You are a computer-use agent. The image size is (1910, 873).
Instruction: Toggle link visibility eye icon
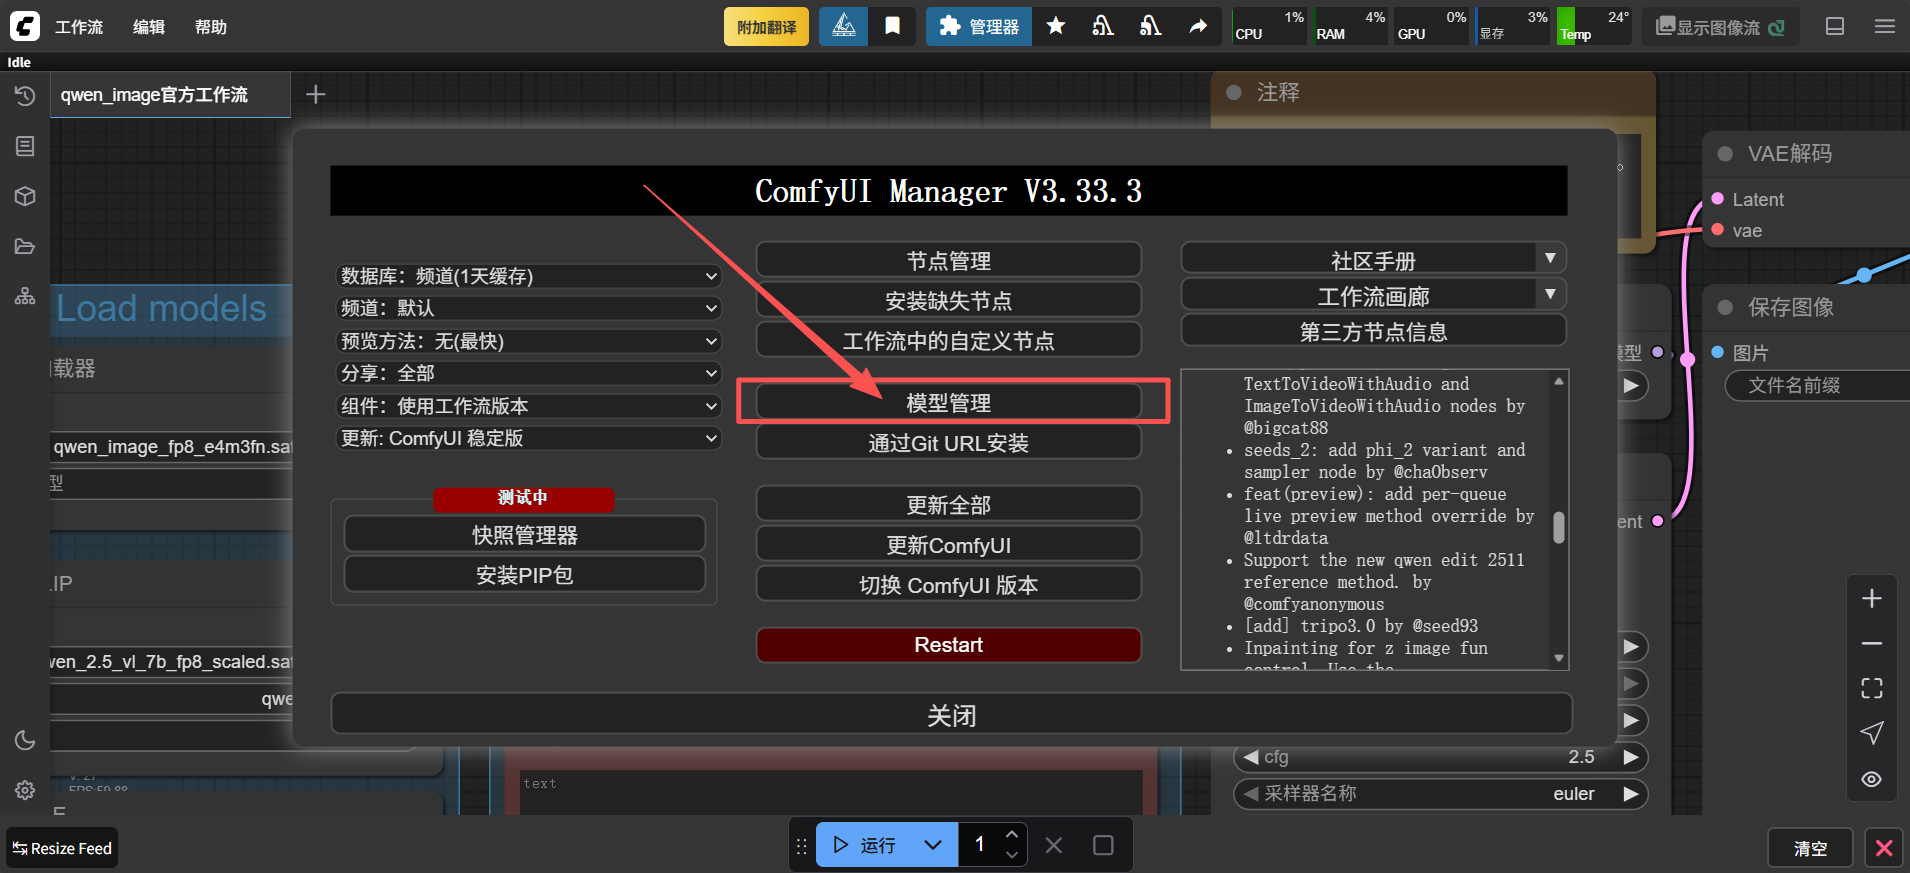pyautogui.click(x=1871, y=779)
